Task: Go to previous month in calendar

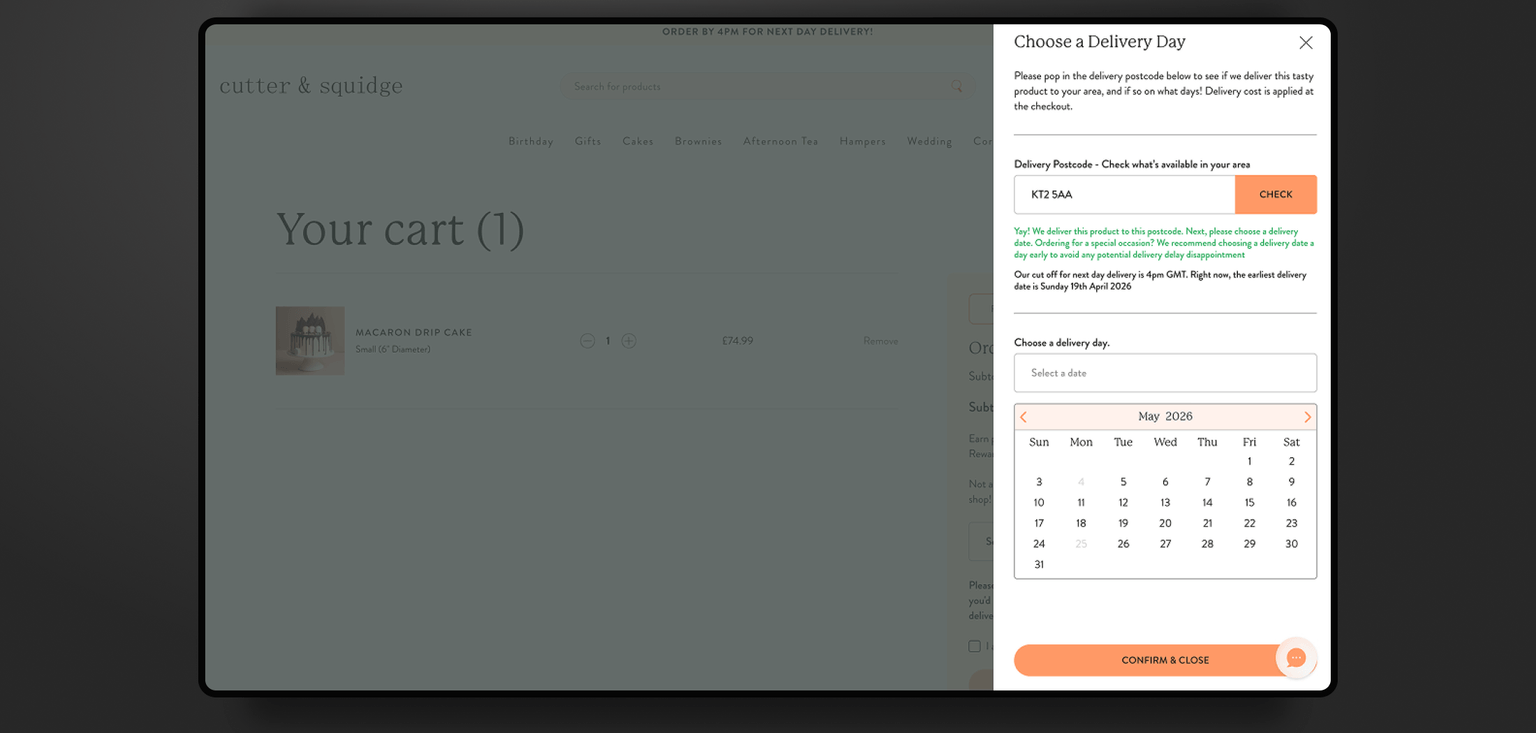Action: click(1023, 417)
